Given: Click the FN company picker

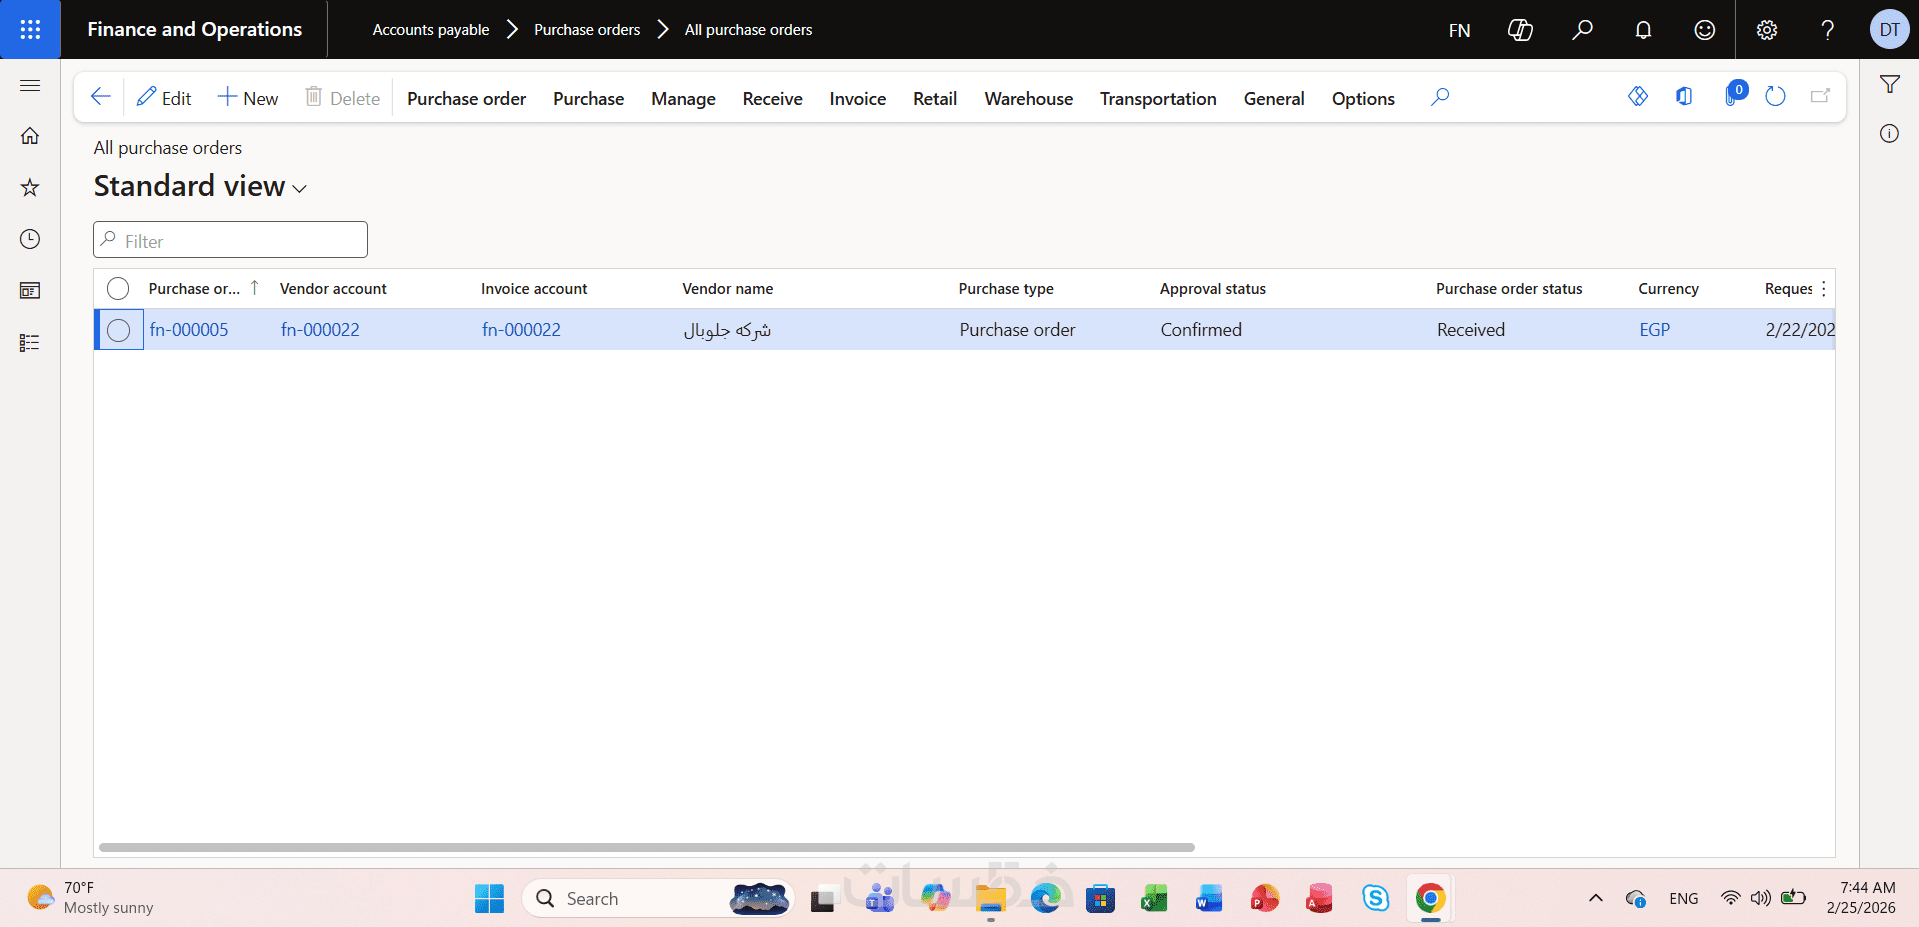Looking at the screenshot, I should tap(1459, 30).
